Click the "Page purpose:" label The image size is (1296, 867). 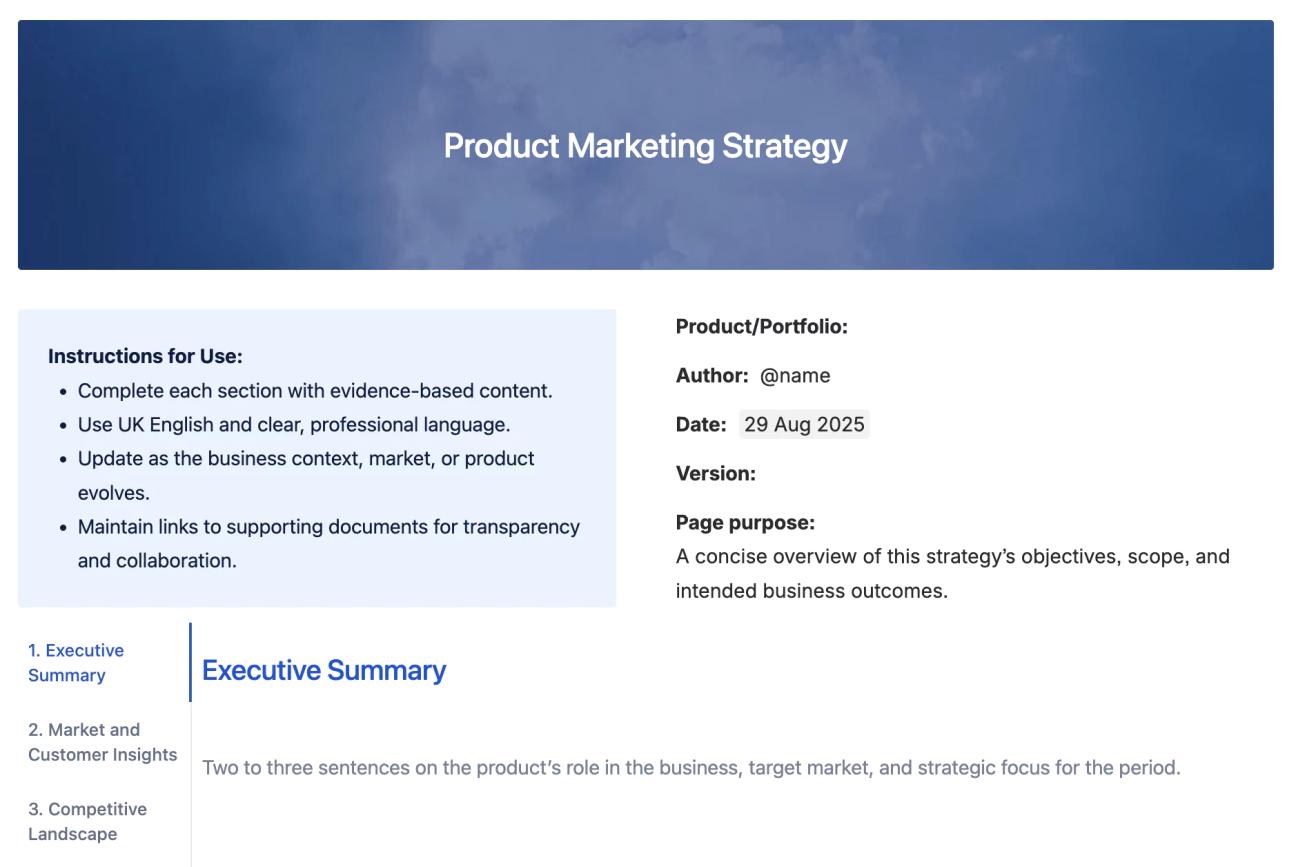(x=730, y=522)
